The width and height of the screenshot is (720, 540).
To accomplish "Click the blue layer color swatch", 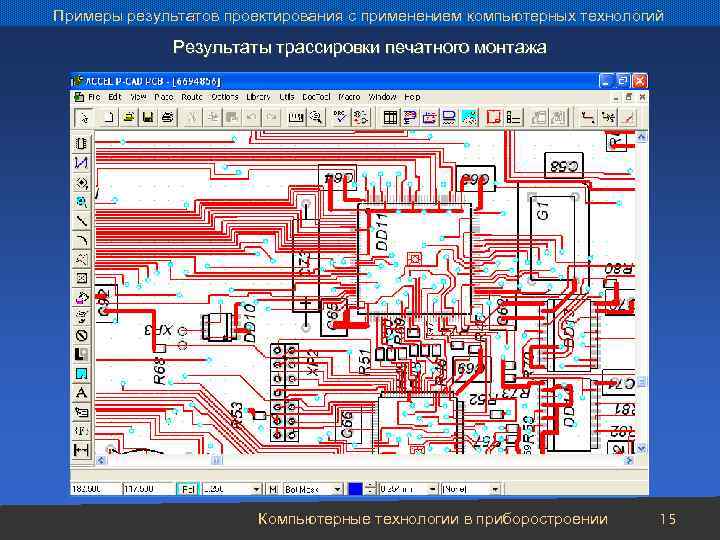I will [355, 489].
